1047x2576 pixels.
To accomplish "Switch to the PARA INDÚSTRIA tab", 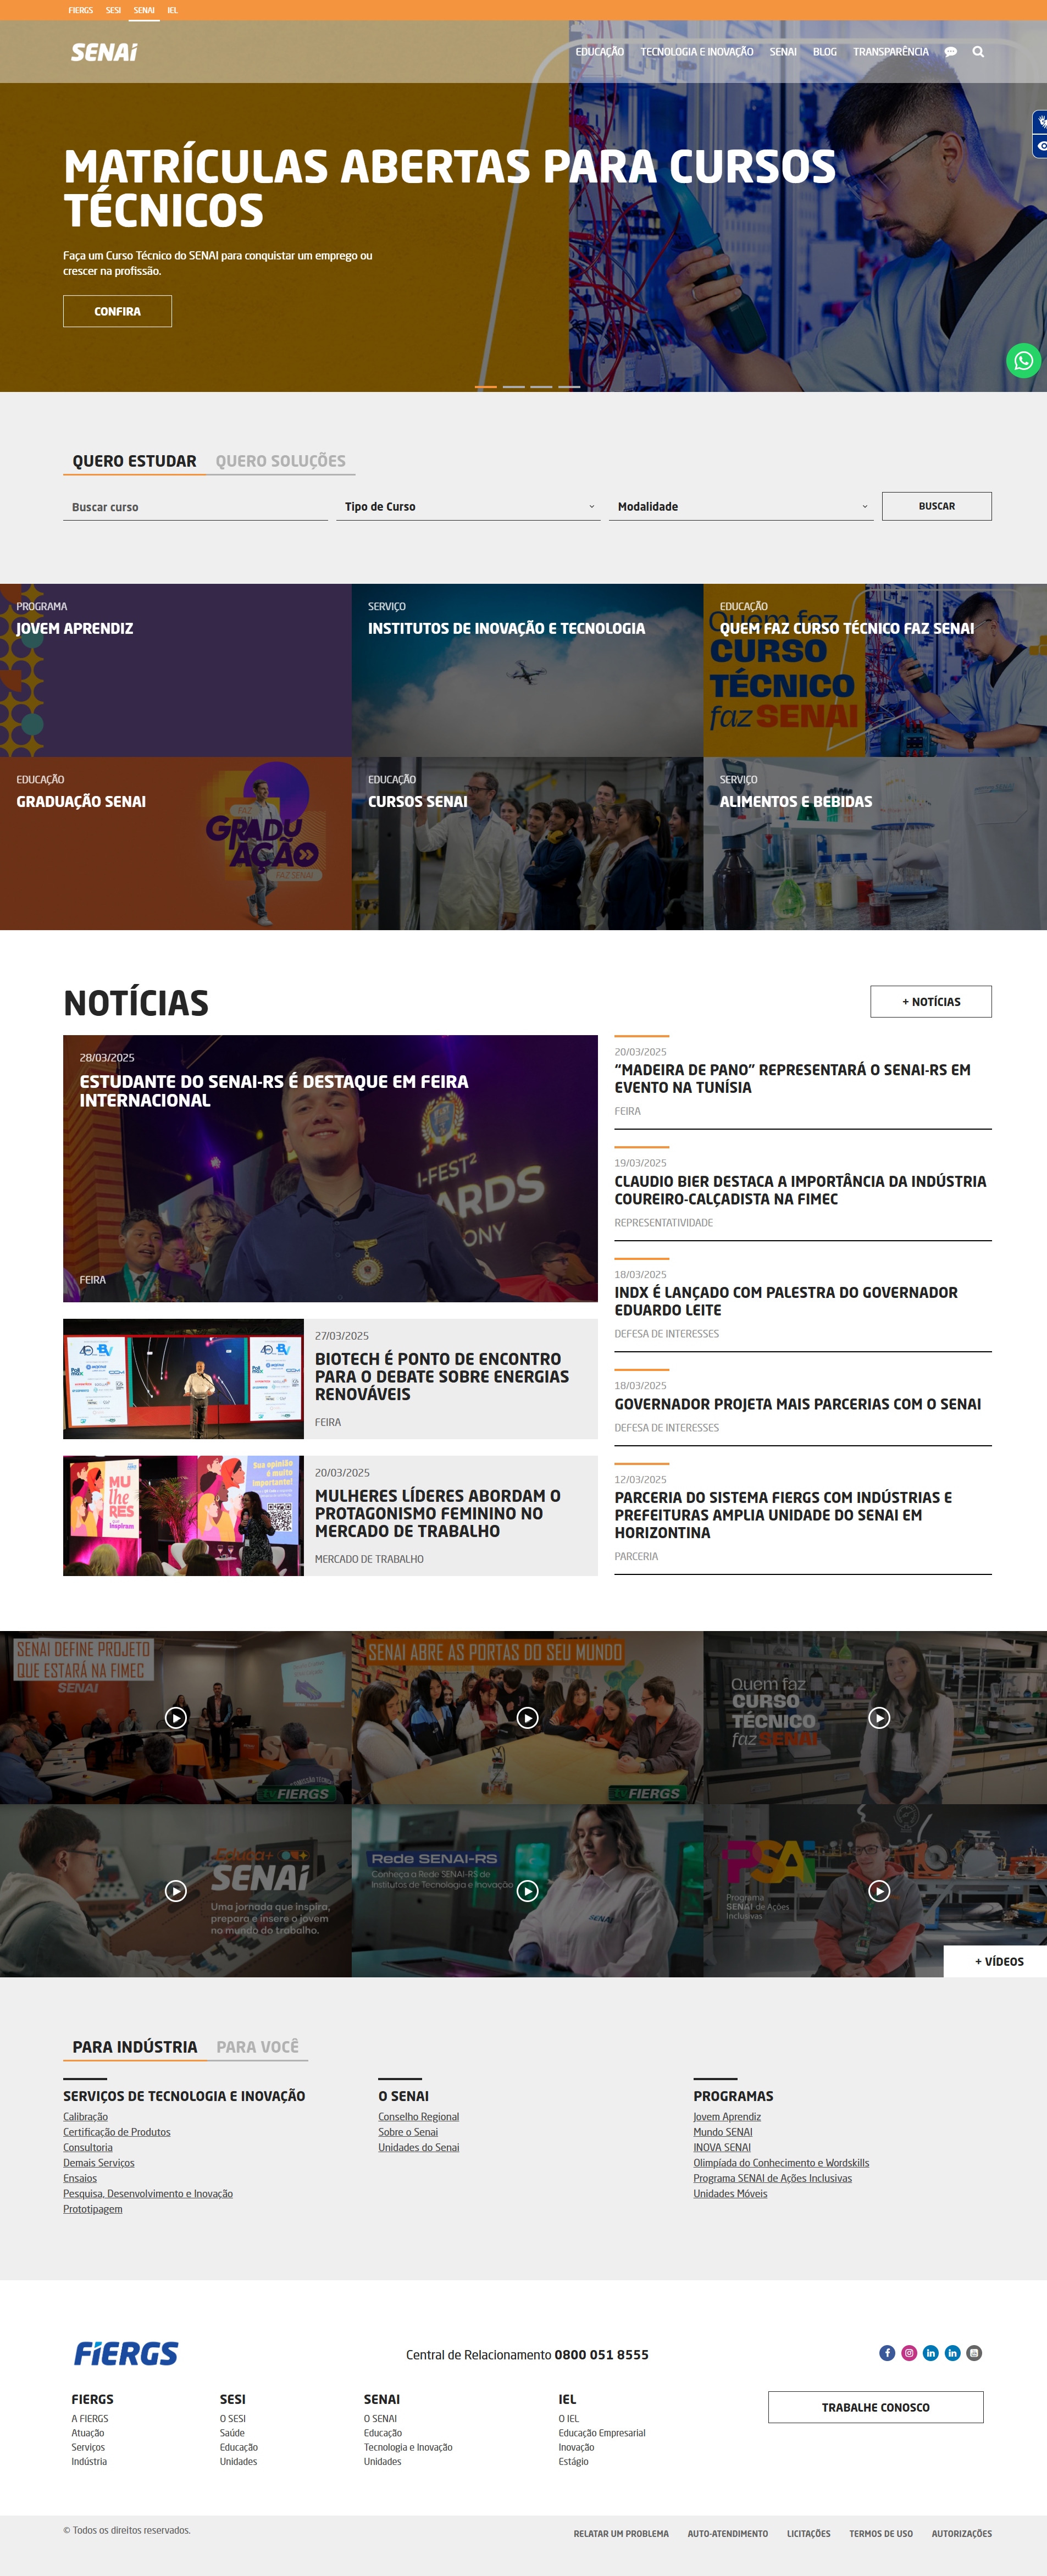I will click(135, 2047).
